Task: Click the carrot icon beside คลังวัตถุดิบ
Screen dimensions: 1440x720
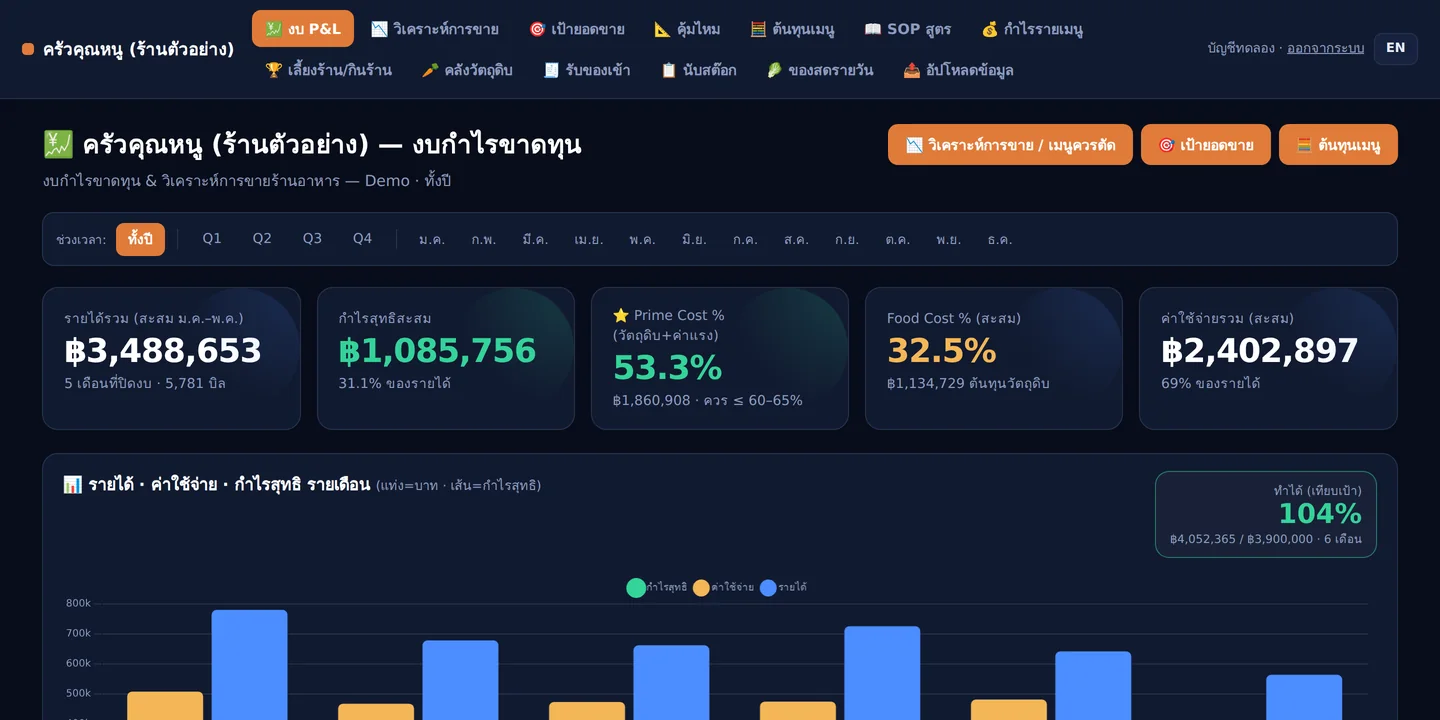Action: [x=430, y=70]
